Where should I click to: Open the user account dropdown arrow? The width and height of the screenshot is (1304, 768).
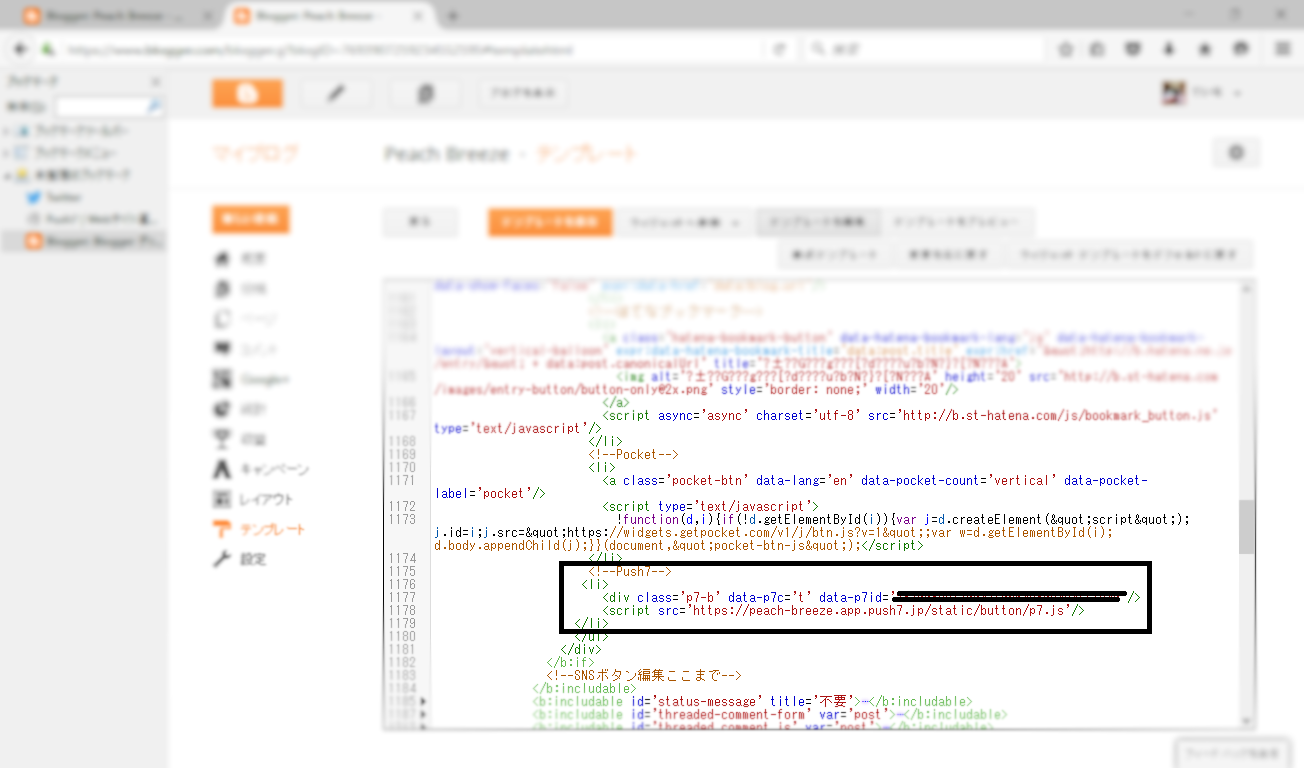[1237, 93]
